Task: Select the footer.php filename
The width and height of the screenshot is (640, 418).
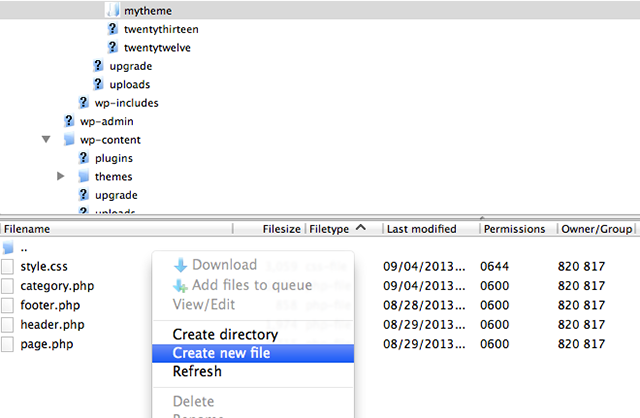Action: (50, 305)
